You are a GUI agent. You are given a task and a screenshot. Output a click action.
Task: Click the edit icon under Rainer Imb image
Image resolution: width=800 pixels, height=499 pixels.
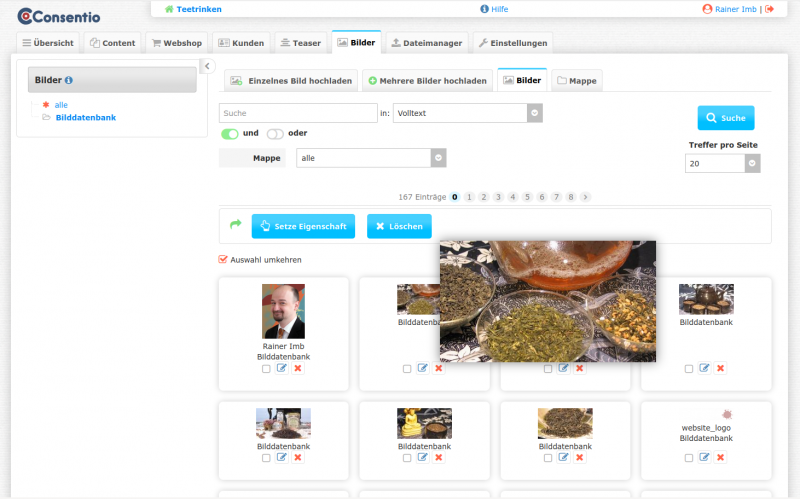(x=282, y=369)
